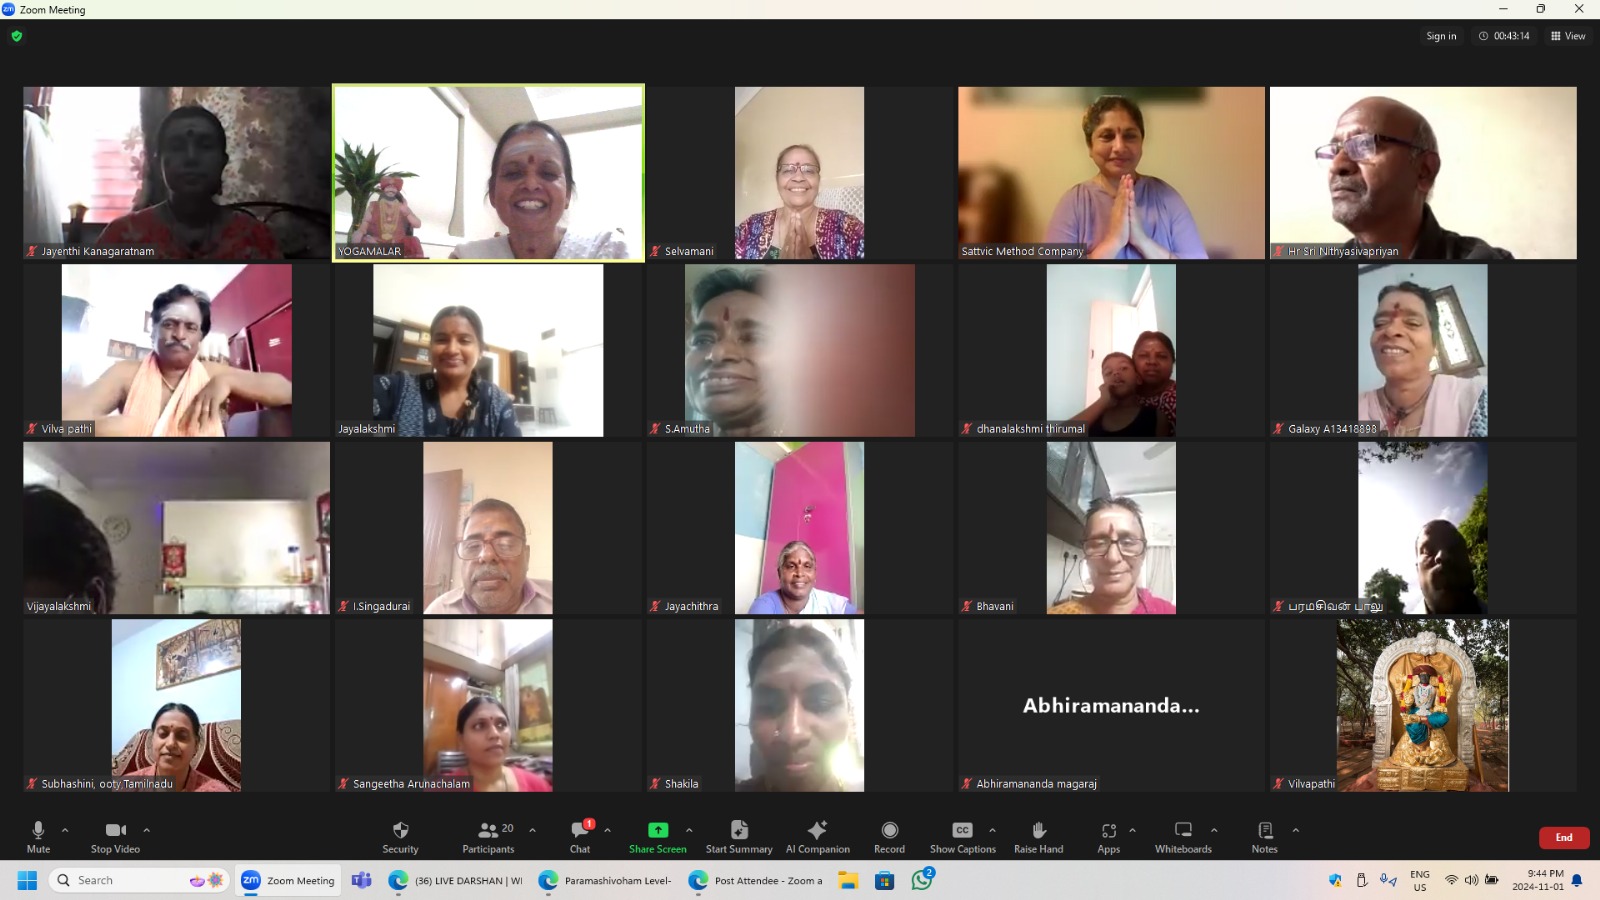1600x900 pixels.
Task: Start the AI Companion
Action: click(817, 836)
